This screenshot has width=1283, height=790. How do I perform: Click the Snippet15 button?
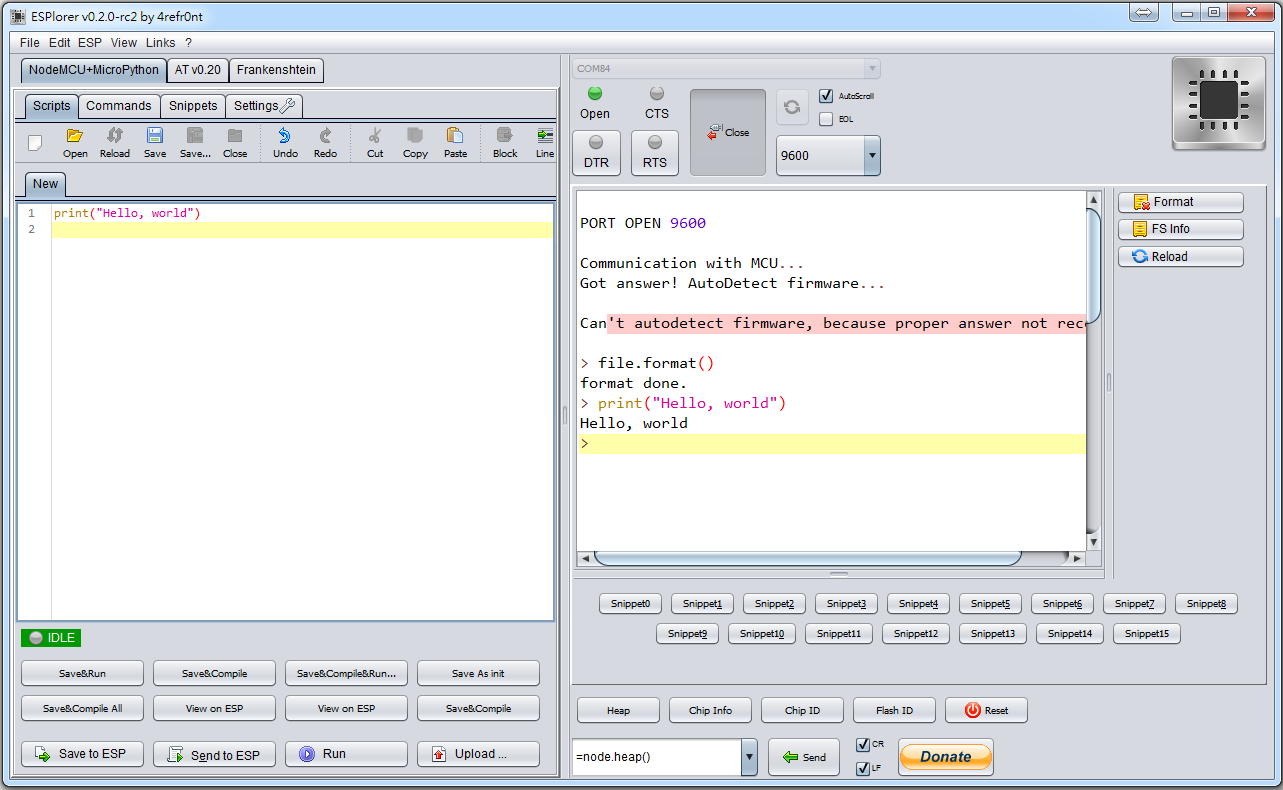click(x=1148, y=634)
